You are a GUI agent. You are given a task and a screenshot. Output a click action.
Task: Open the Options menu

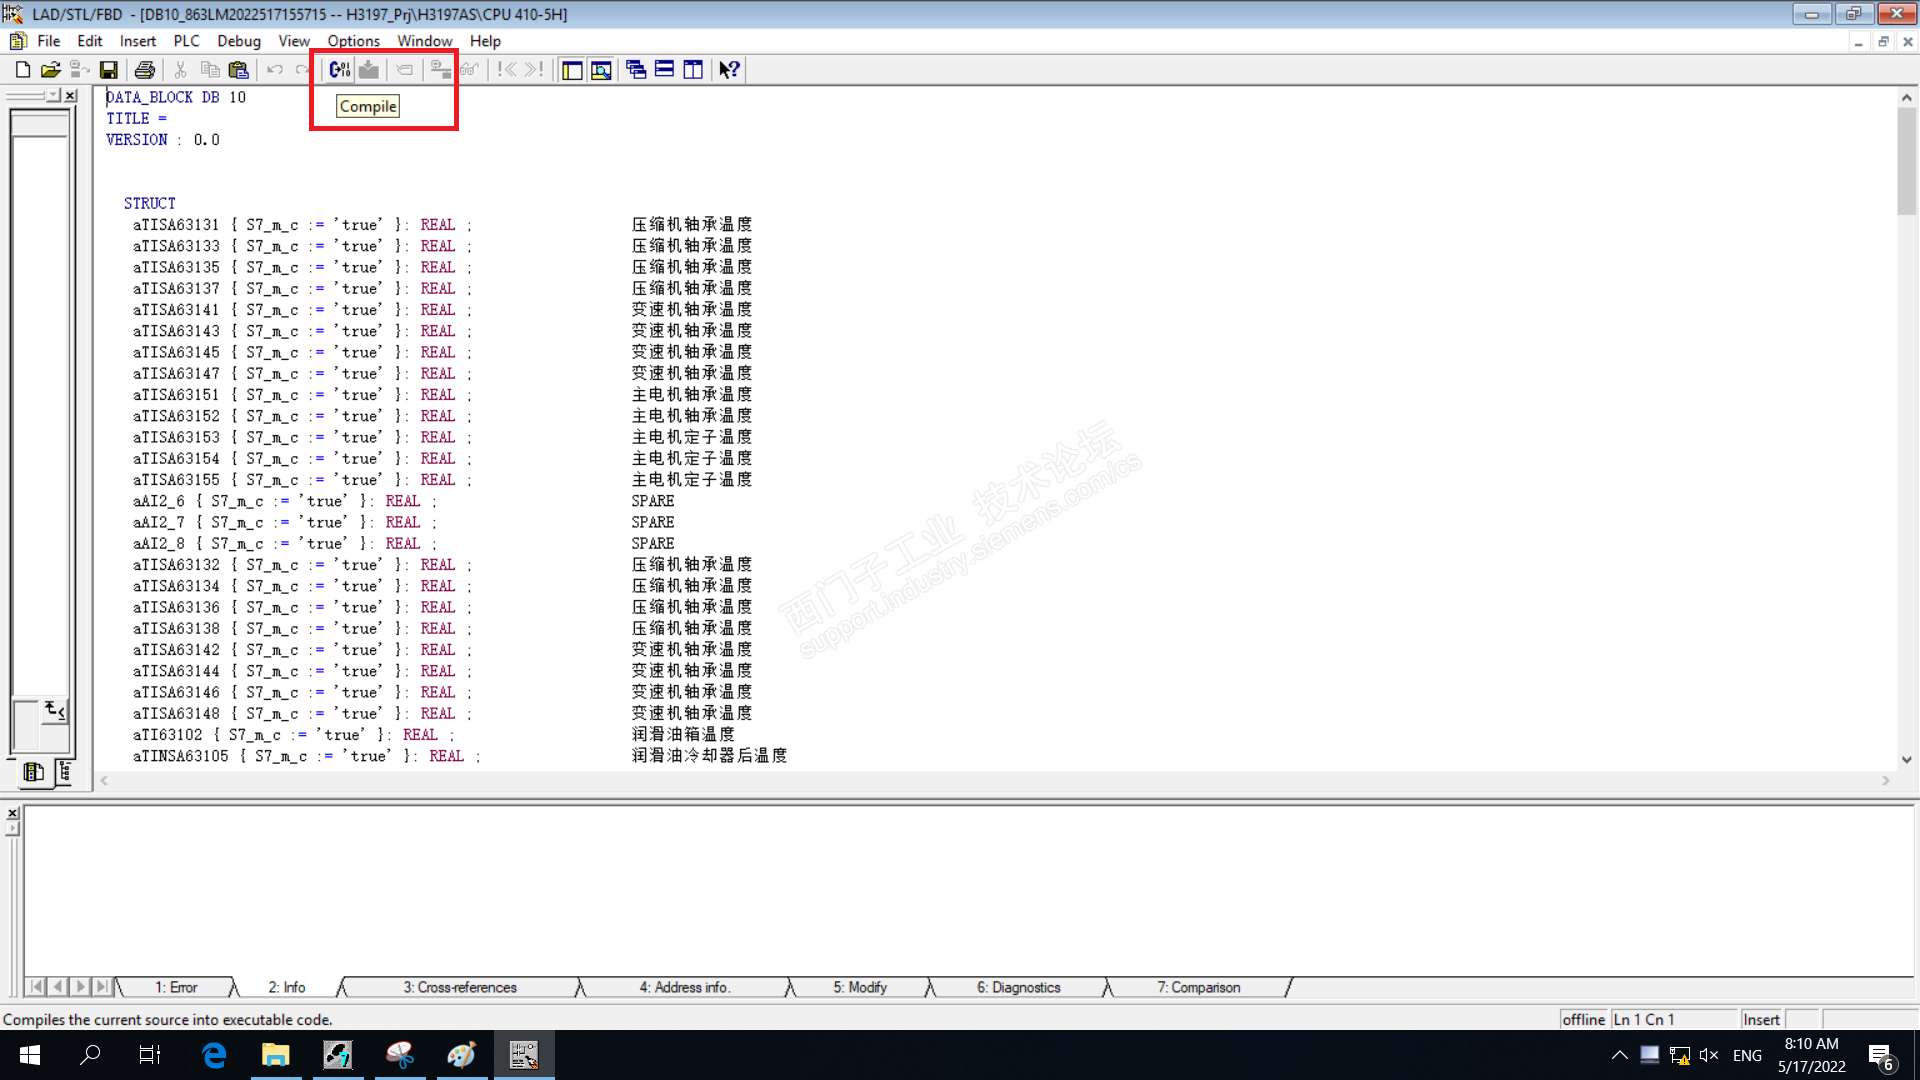coord(353,41)
